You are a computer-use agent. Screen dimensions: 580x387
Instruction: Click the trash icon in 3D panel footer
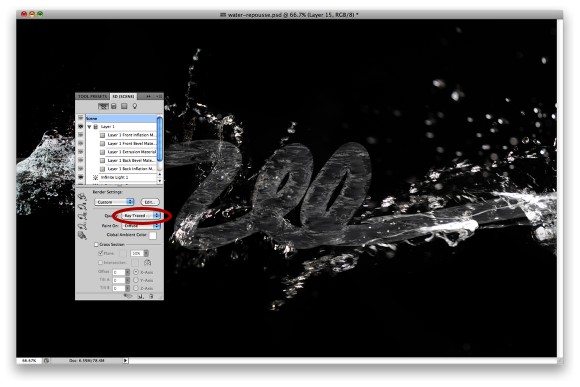coord(151,296)
